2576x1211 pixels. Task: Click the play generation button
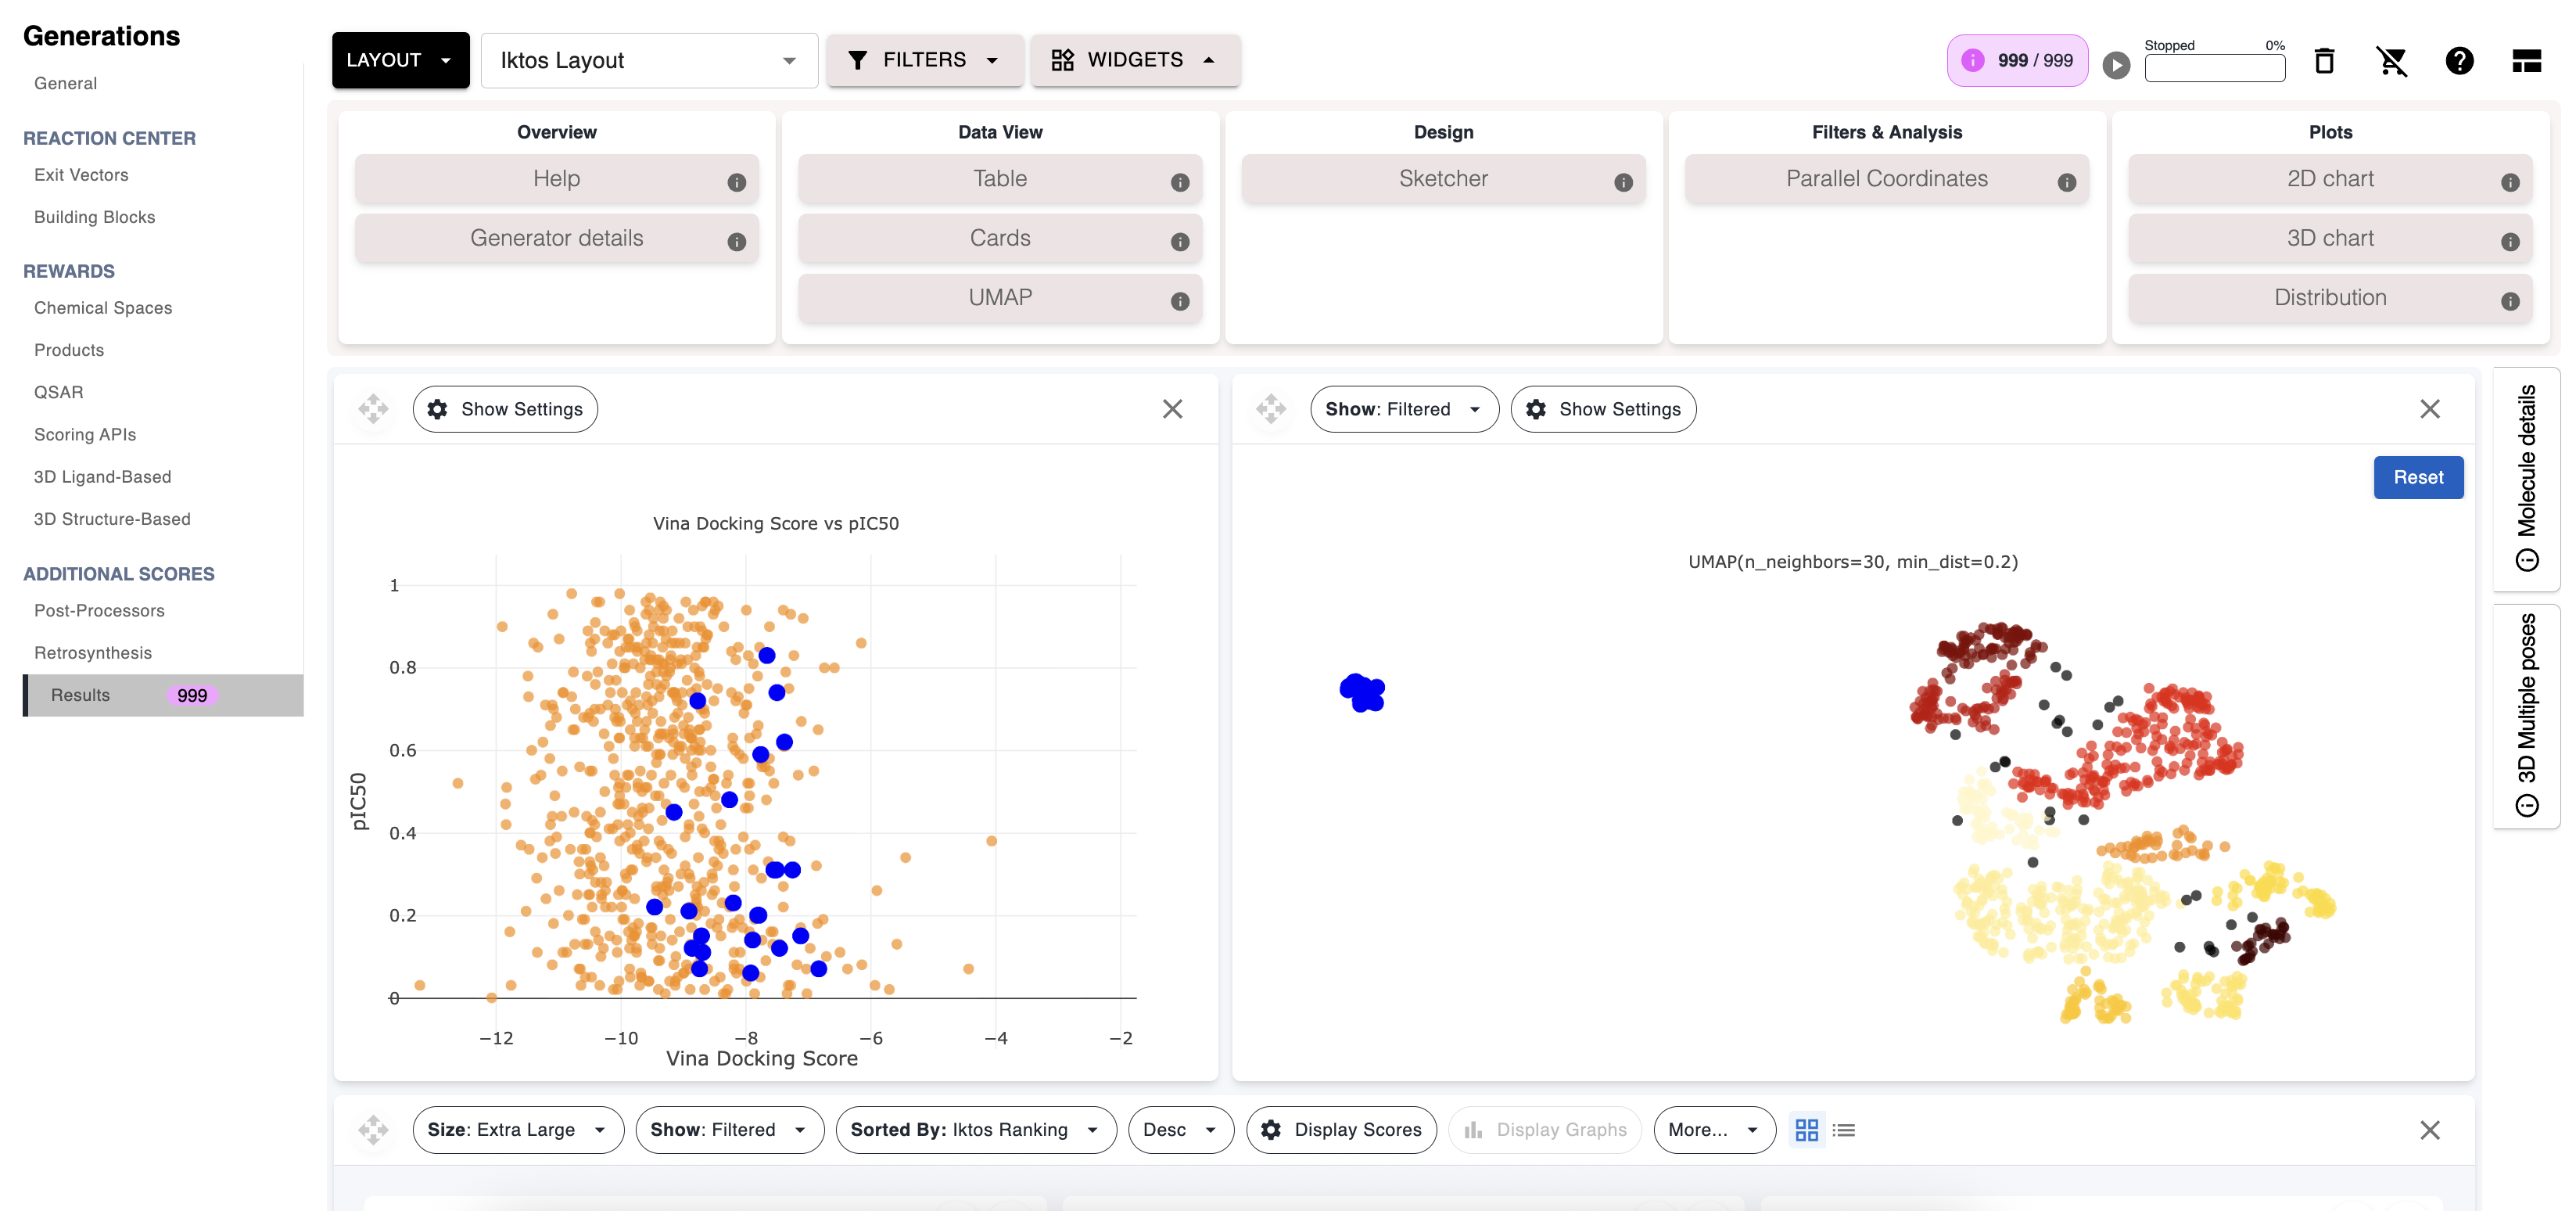pyautogui.click(x=2116, y=65)
